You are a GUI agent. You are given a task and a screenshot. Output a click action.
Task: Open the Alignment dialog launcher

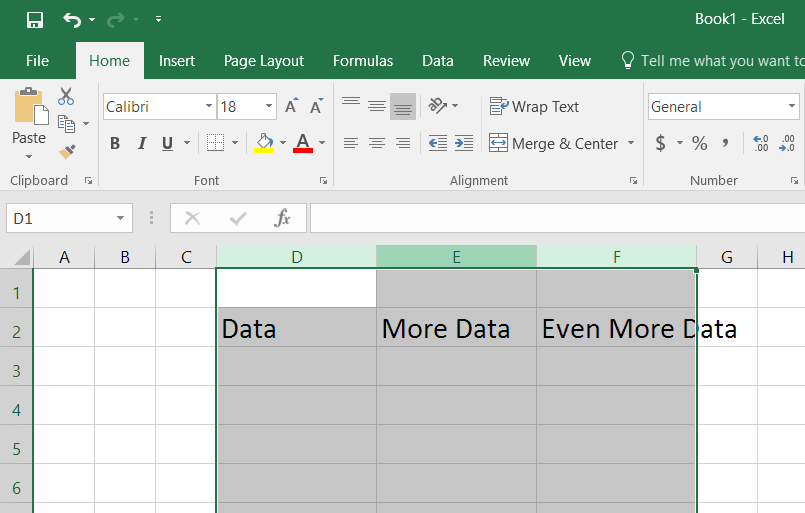pos(634,181)
